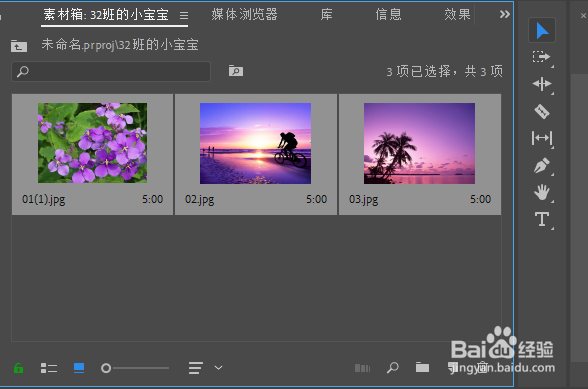Image resolution: width=588 pixels, height=389 pixels.
Task: Click the 02.jpg file name
Action: [x=200, y=199]
